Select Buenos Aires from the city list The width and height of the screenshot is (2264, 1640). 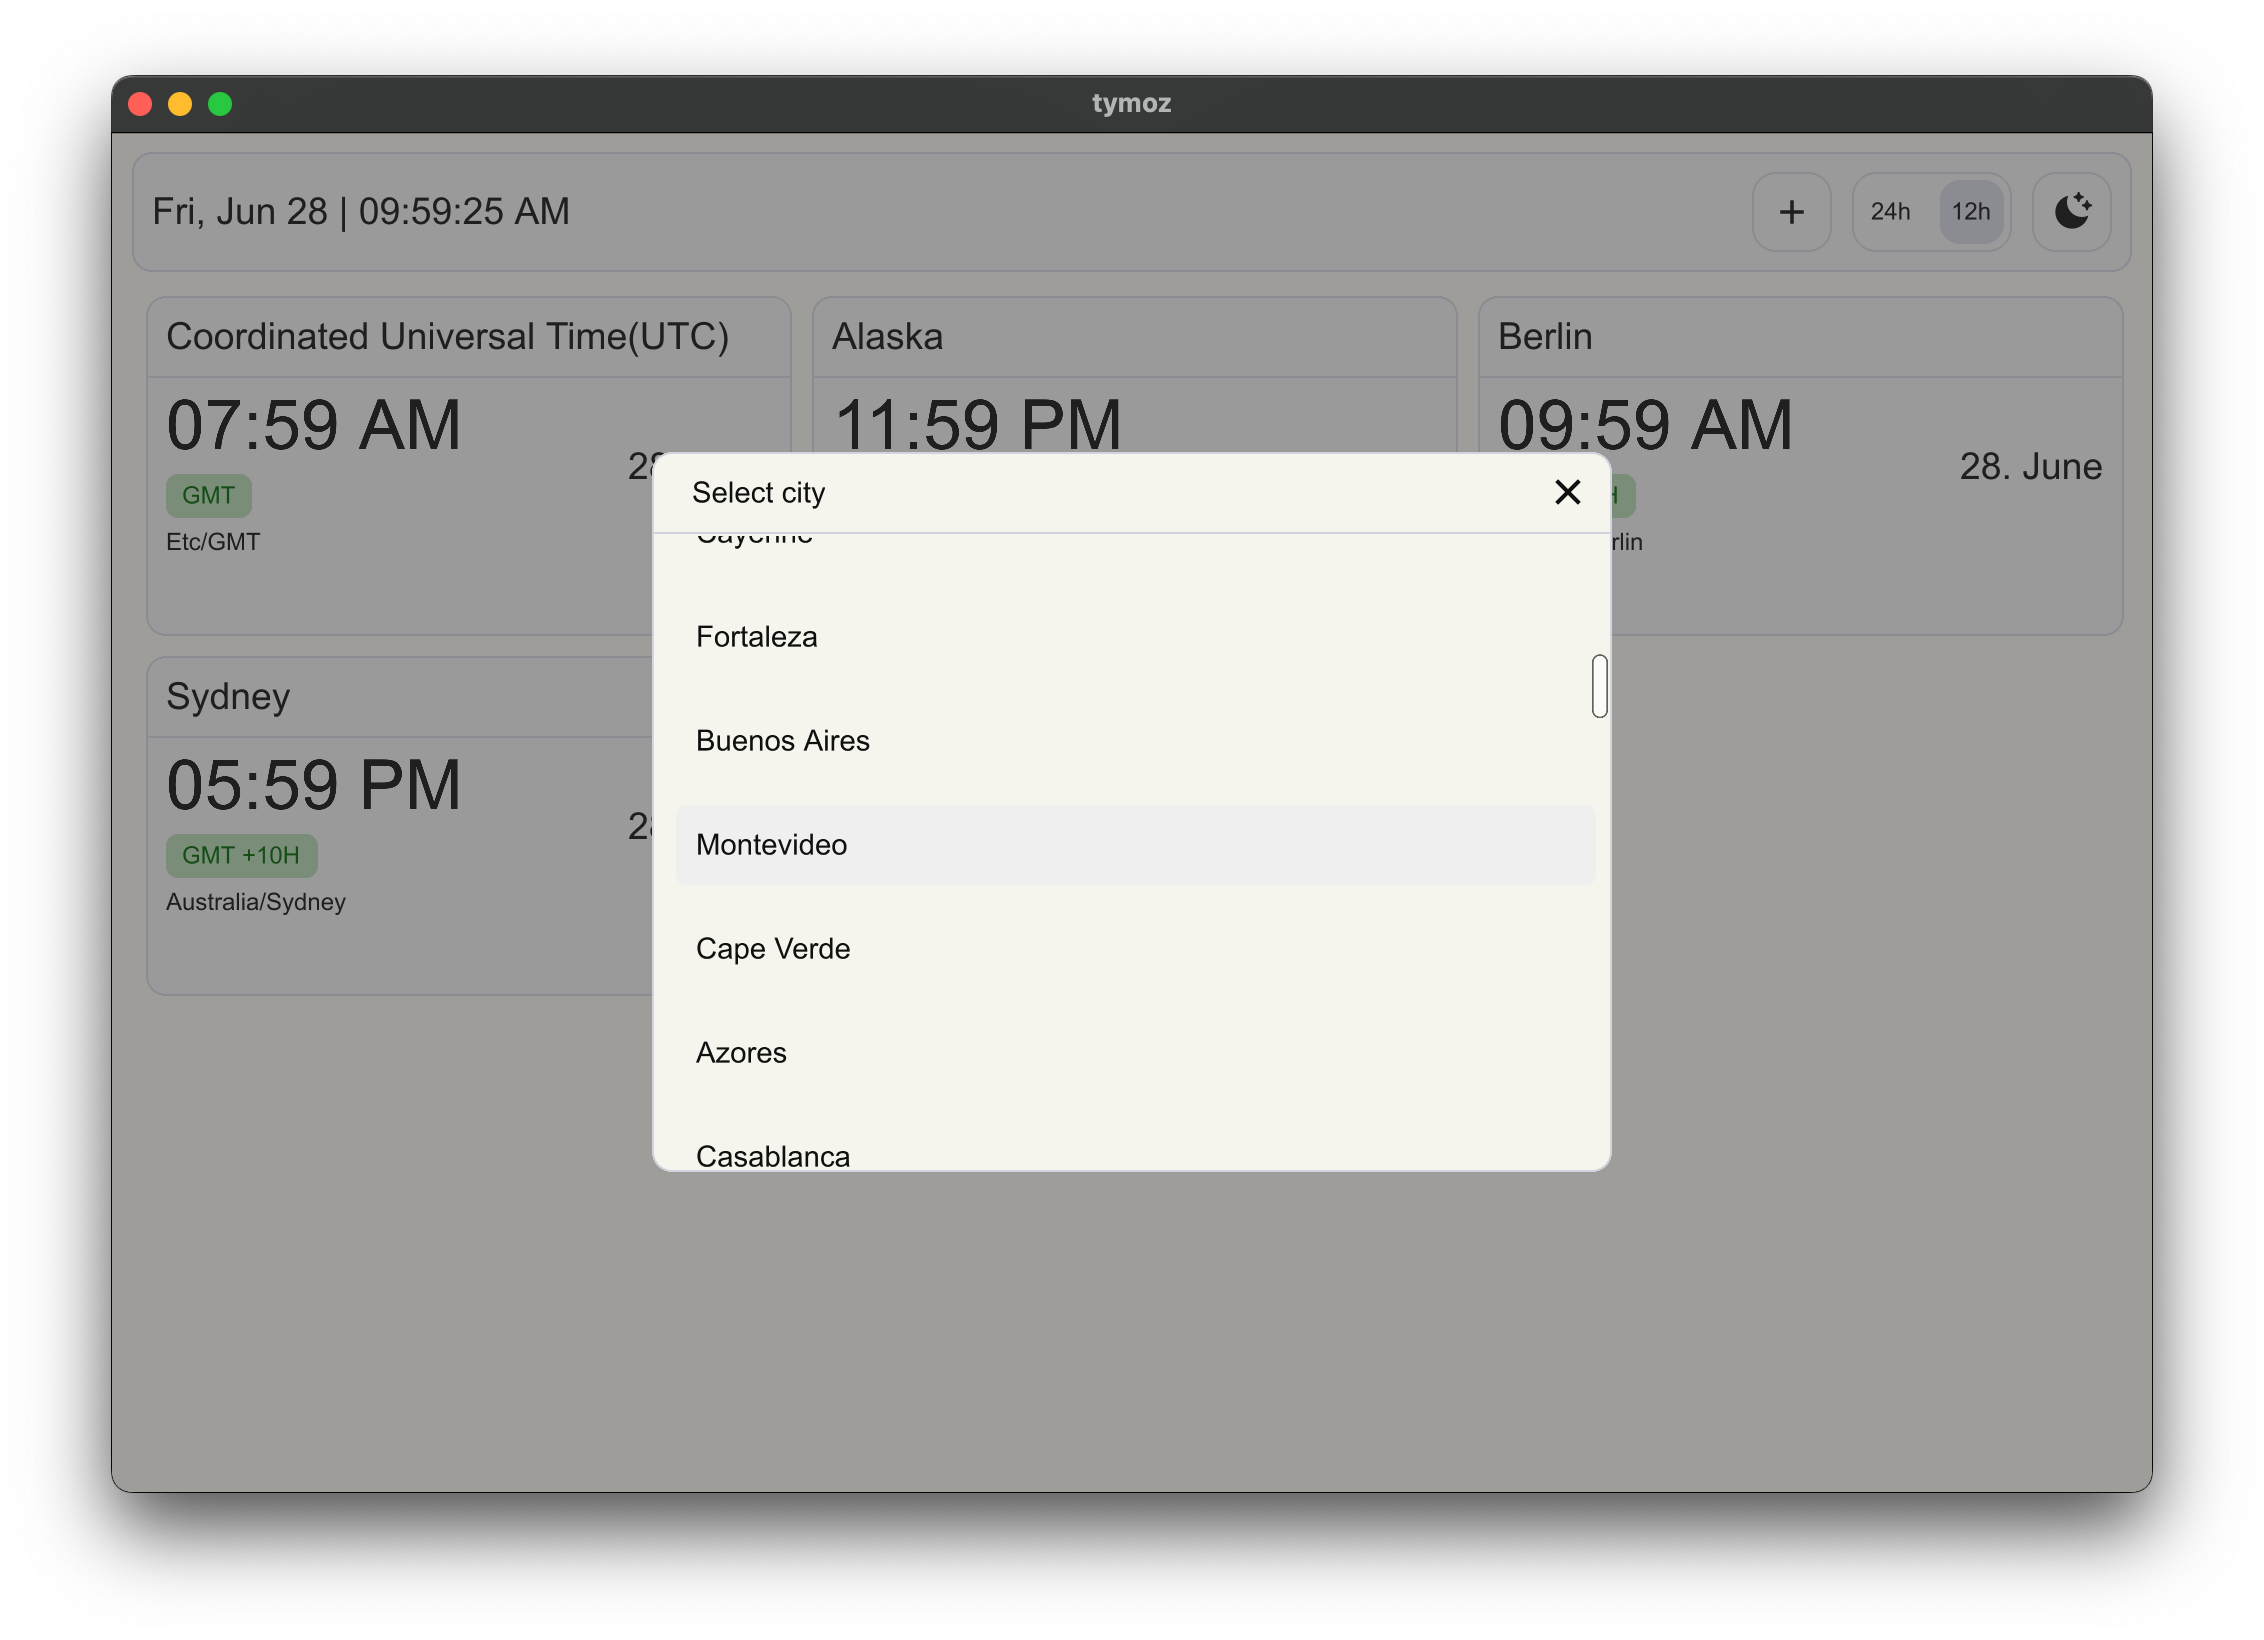point(782,741)
